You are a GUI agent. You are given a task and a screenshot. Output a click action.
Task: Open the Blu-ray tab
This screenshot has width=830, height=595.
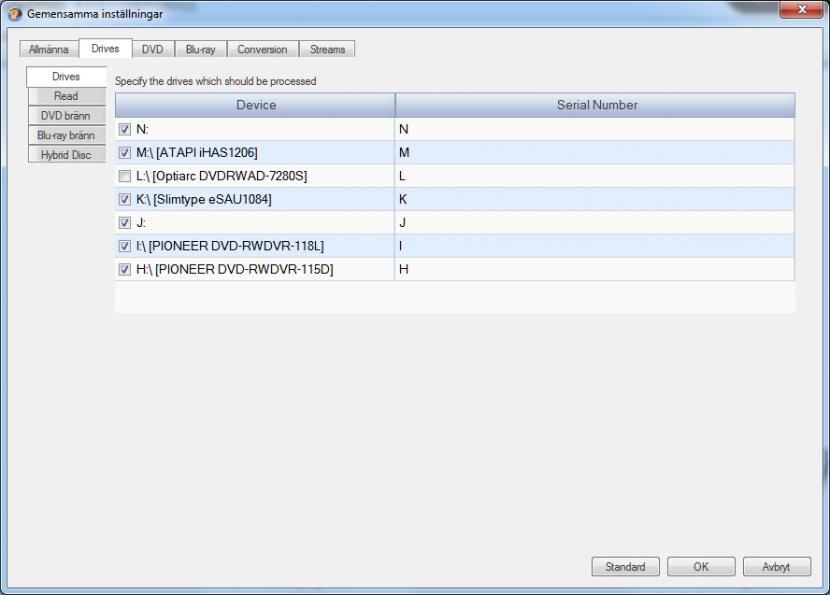coord(201,49)
